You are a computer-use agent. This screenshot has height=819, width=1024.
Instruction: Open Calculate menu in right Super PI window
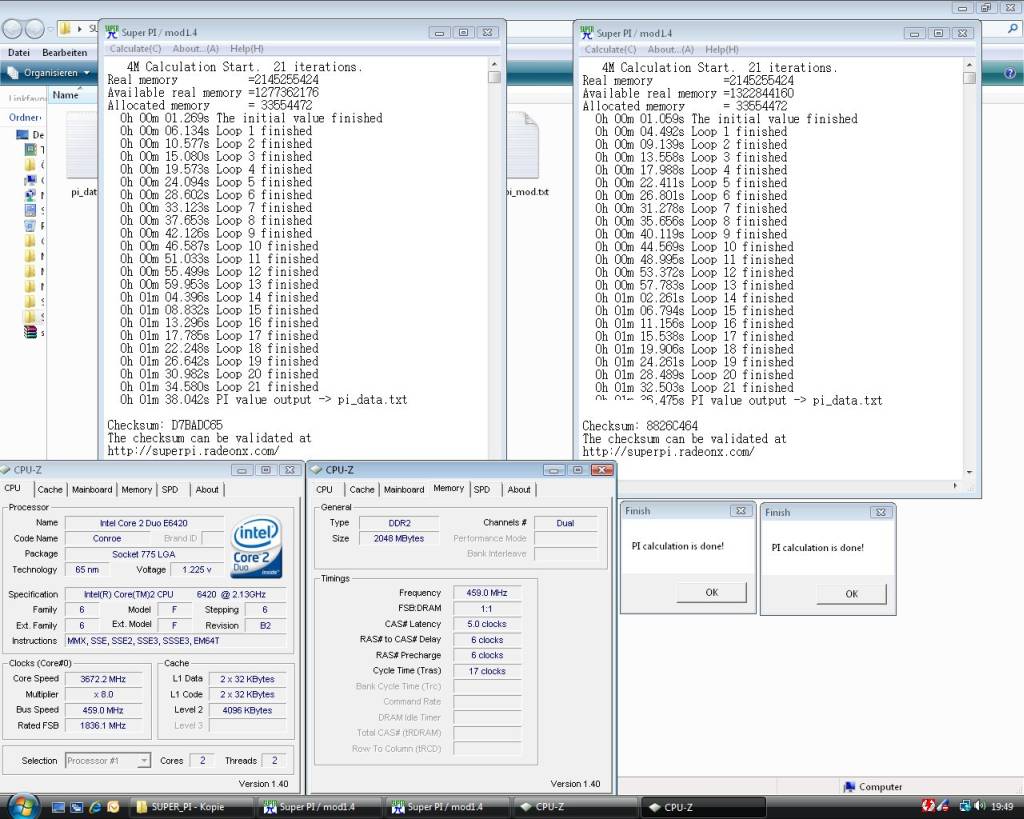coord(610,50)
